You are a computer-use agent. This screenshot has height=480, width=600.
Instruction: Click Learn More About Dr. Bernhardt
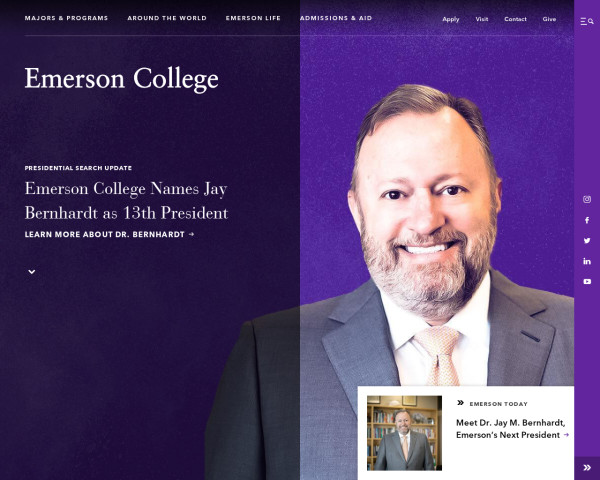[109, 234]
